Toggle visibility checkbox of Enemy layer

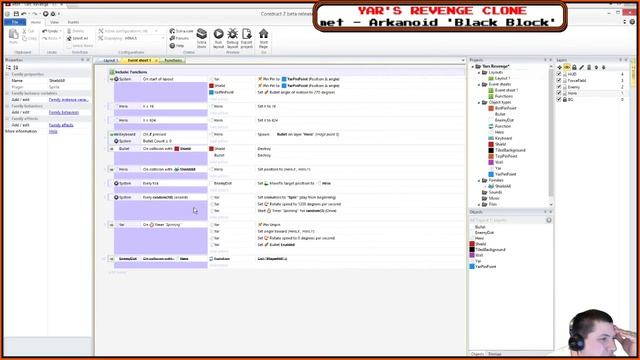point(559,87)
